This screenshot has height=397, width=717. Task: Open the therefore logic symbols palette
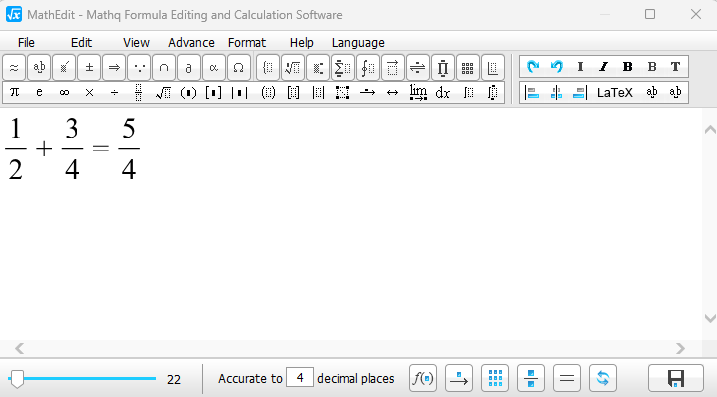pos(139,68)
